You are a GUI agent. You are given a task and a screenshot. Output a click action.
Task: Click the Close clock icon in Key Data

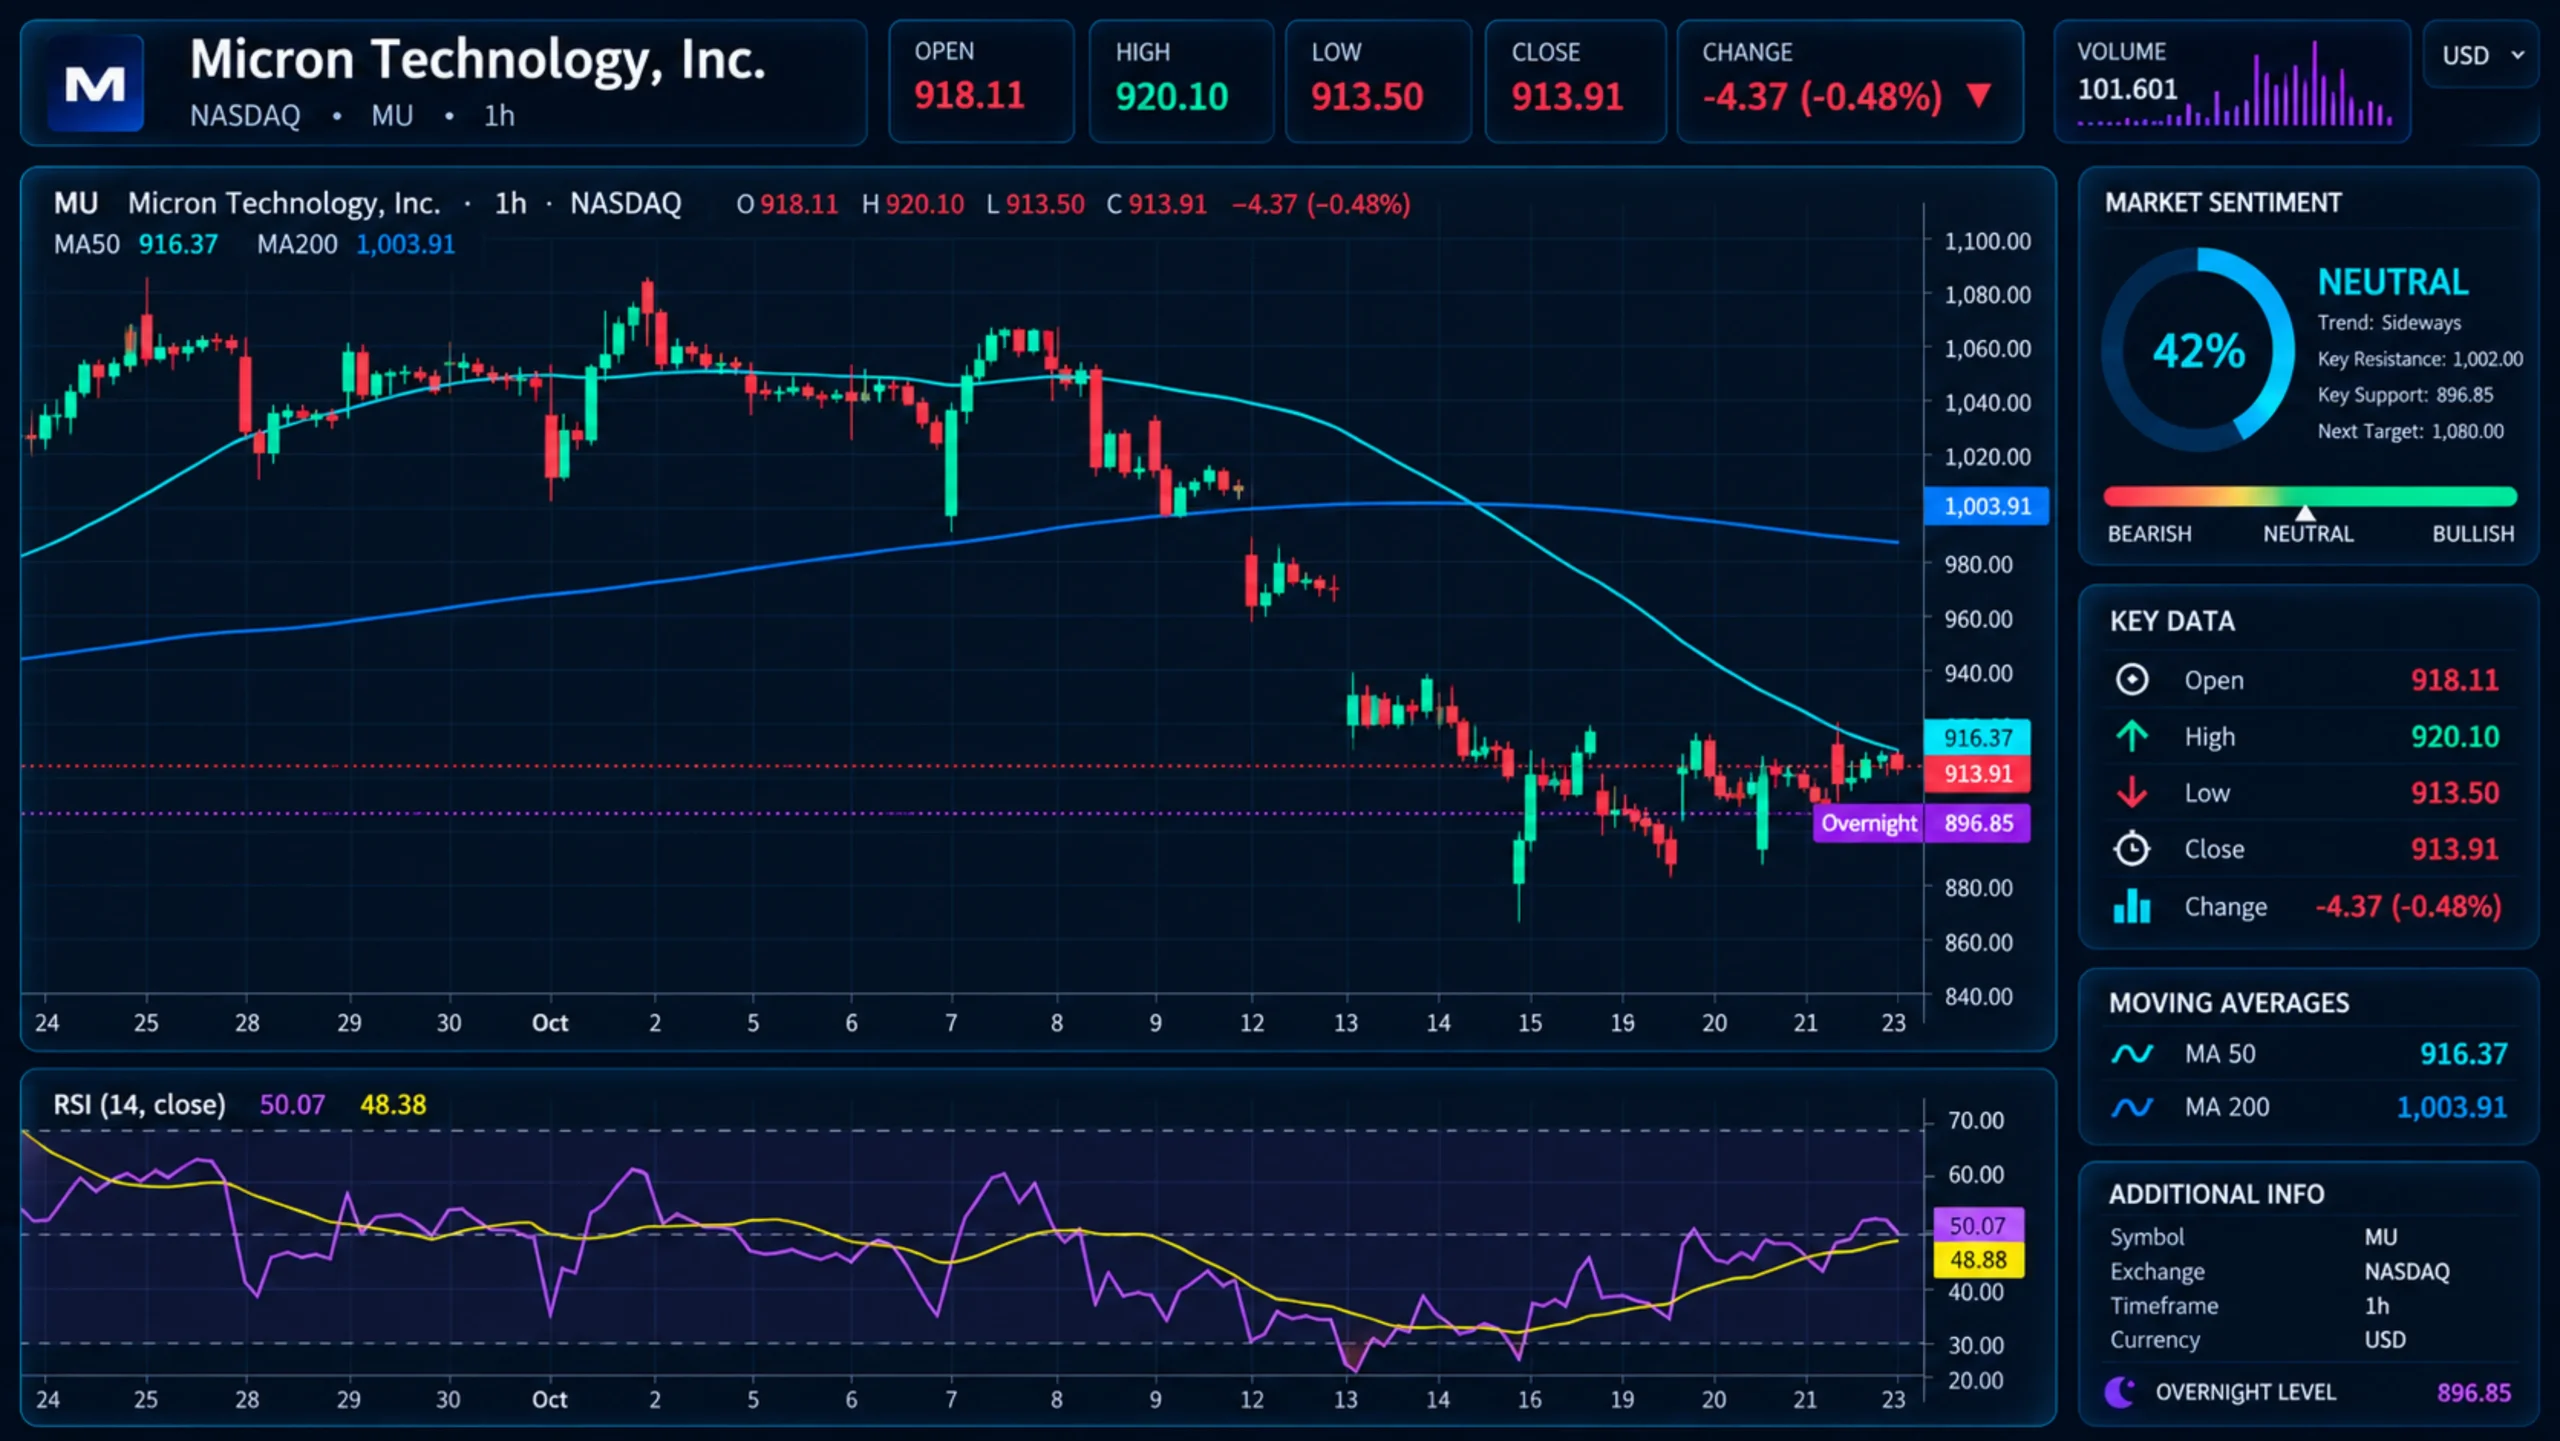tap(2131, 849)
